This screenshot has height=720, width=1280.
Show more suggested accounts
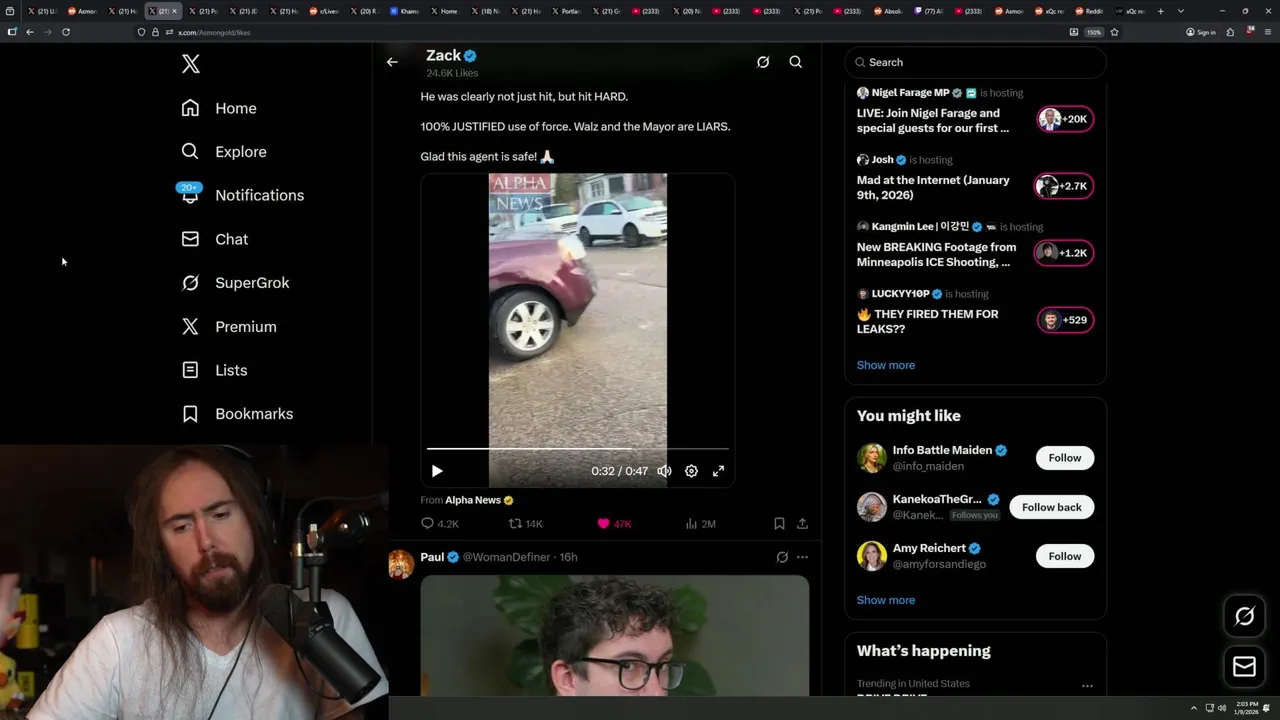tap(886, 600)
